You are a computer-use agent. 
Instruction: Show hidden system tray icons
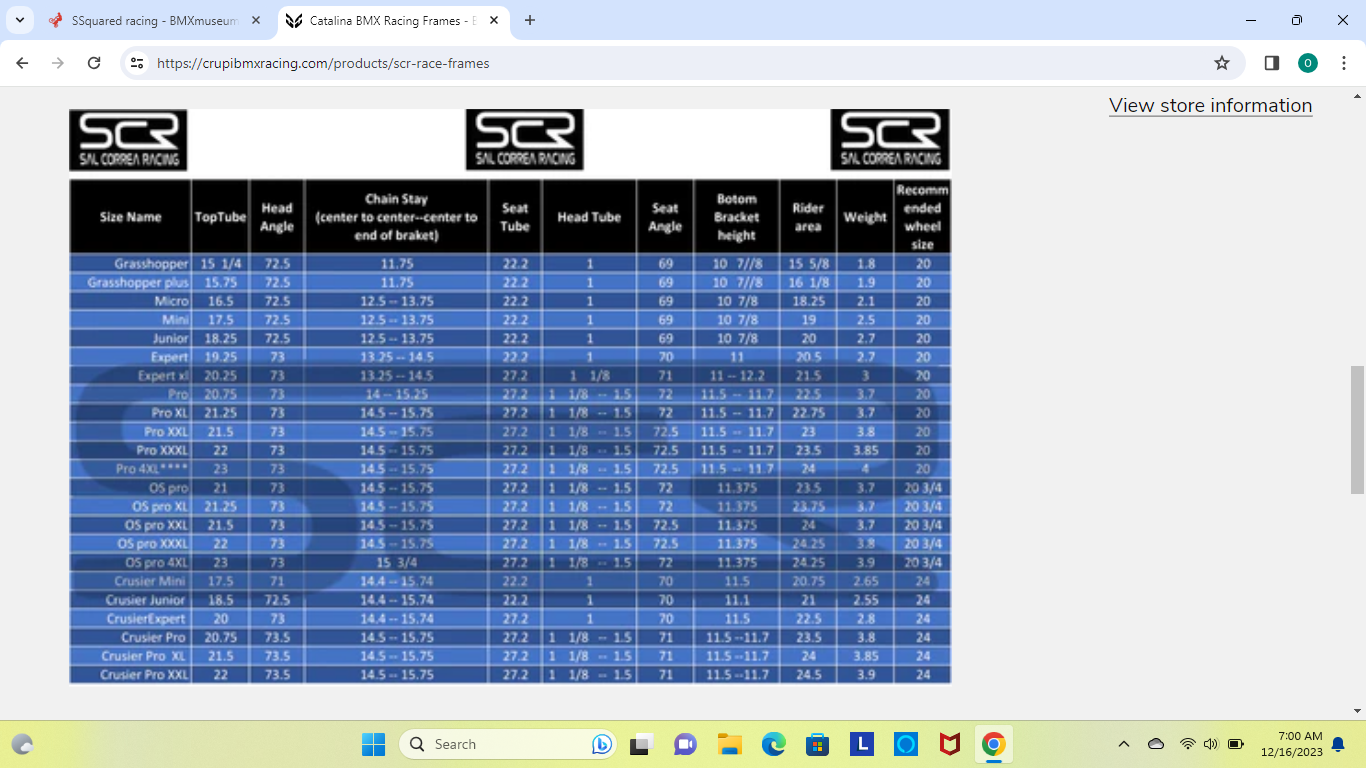tap(1124, 744)
